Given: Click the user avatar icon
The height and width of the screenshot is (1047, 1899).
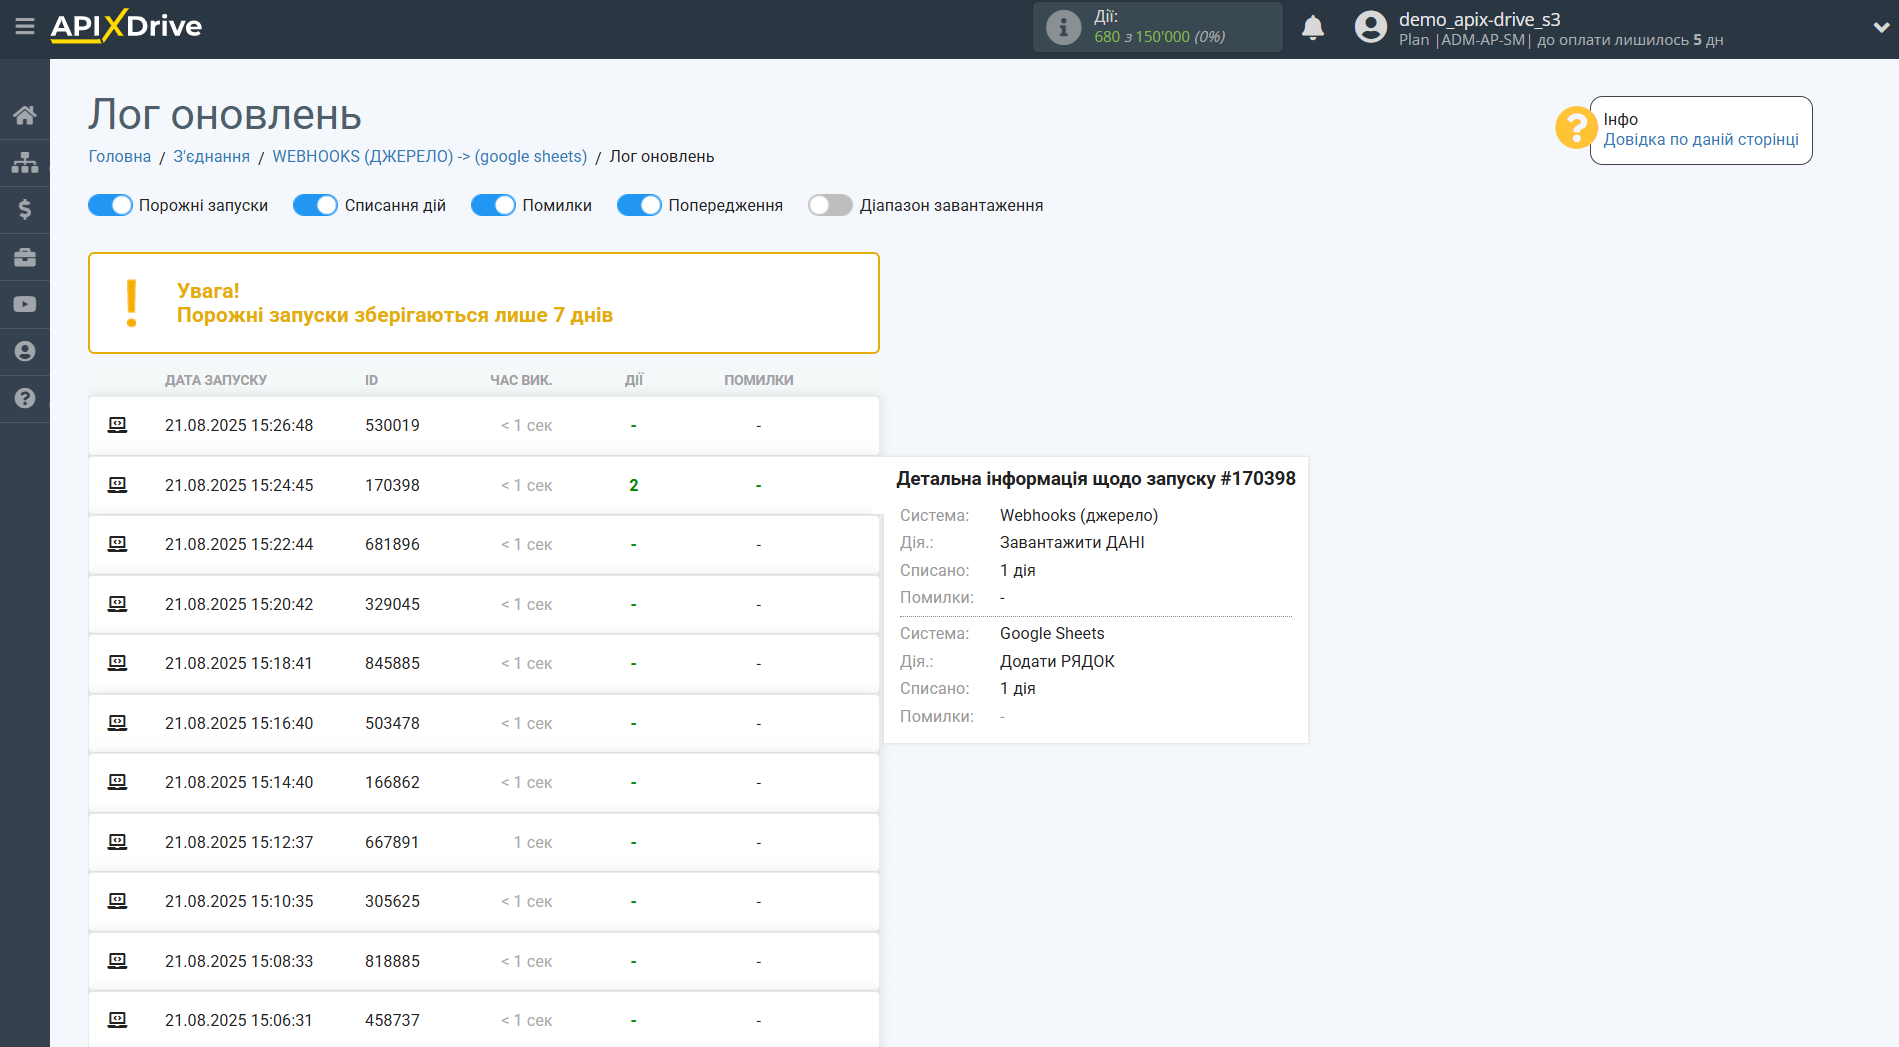Looking at the screenshot, I should click(x=1371, y=27).
